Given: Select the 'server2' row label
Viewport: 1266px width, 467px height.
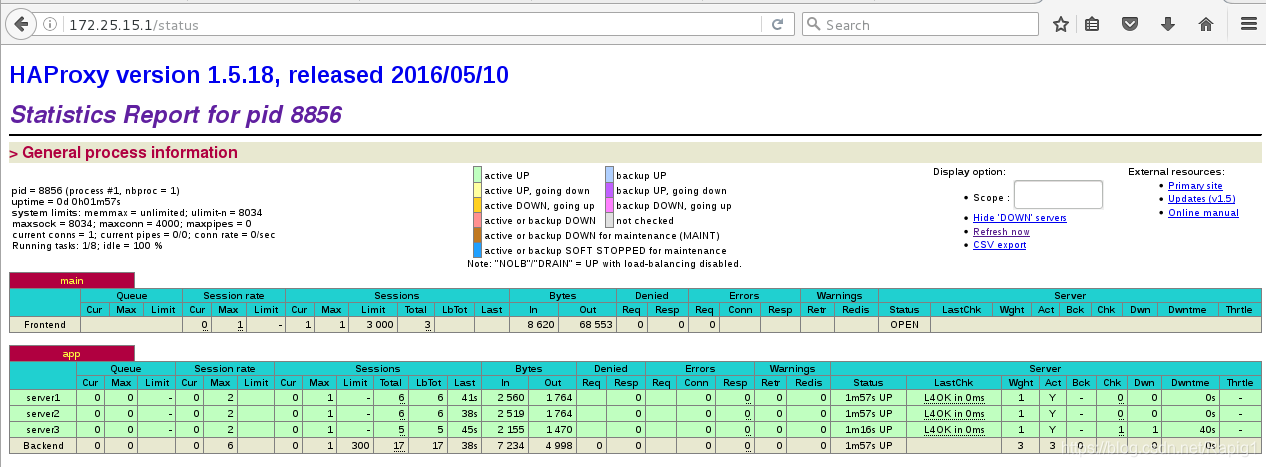Looking at the screenshot, I should click(43, 413).
